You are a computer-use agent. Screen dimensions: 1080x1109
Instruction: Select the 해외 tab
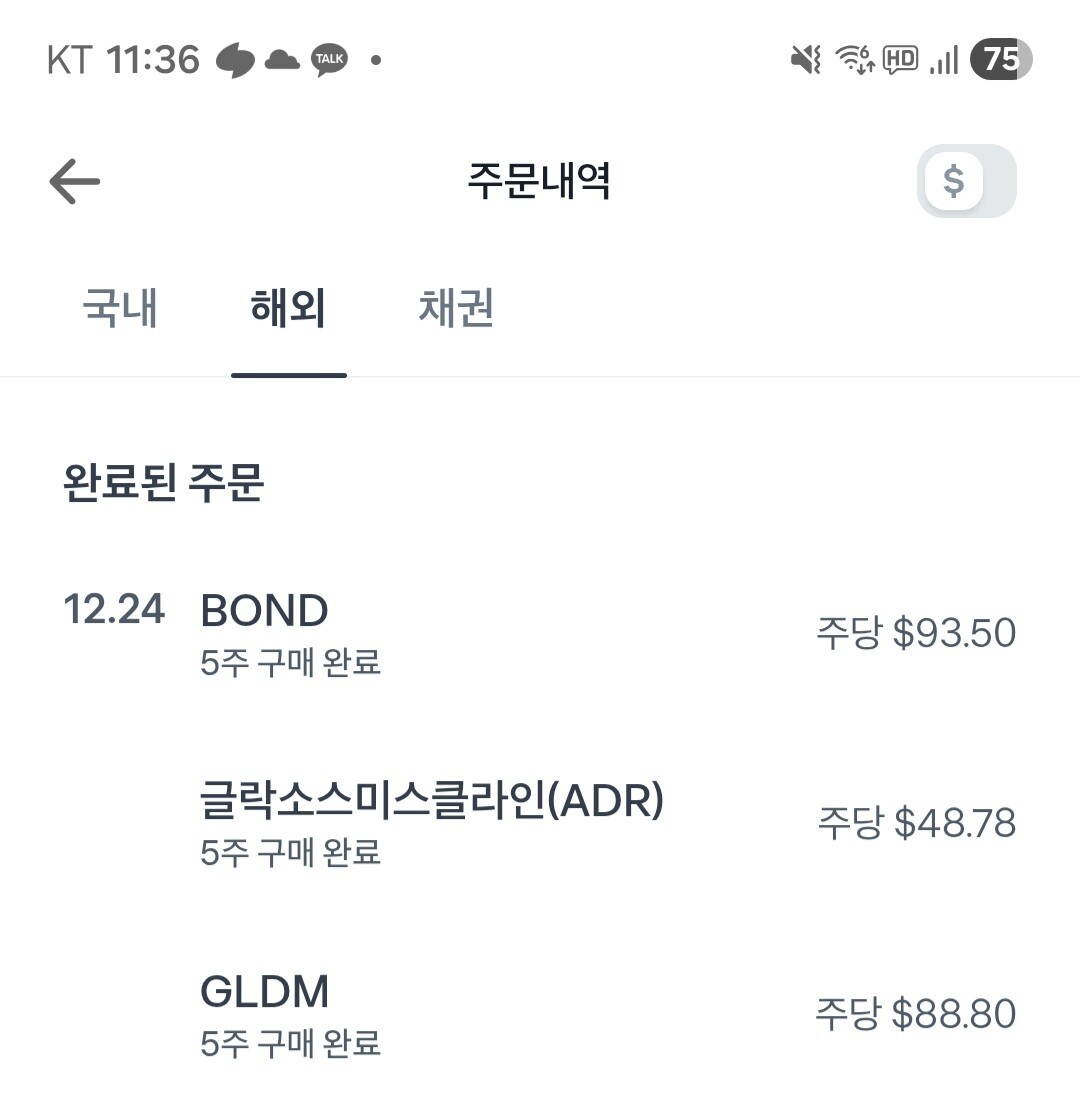(x=288, y=308)
